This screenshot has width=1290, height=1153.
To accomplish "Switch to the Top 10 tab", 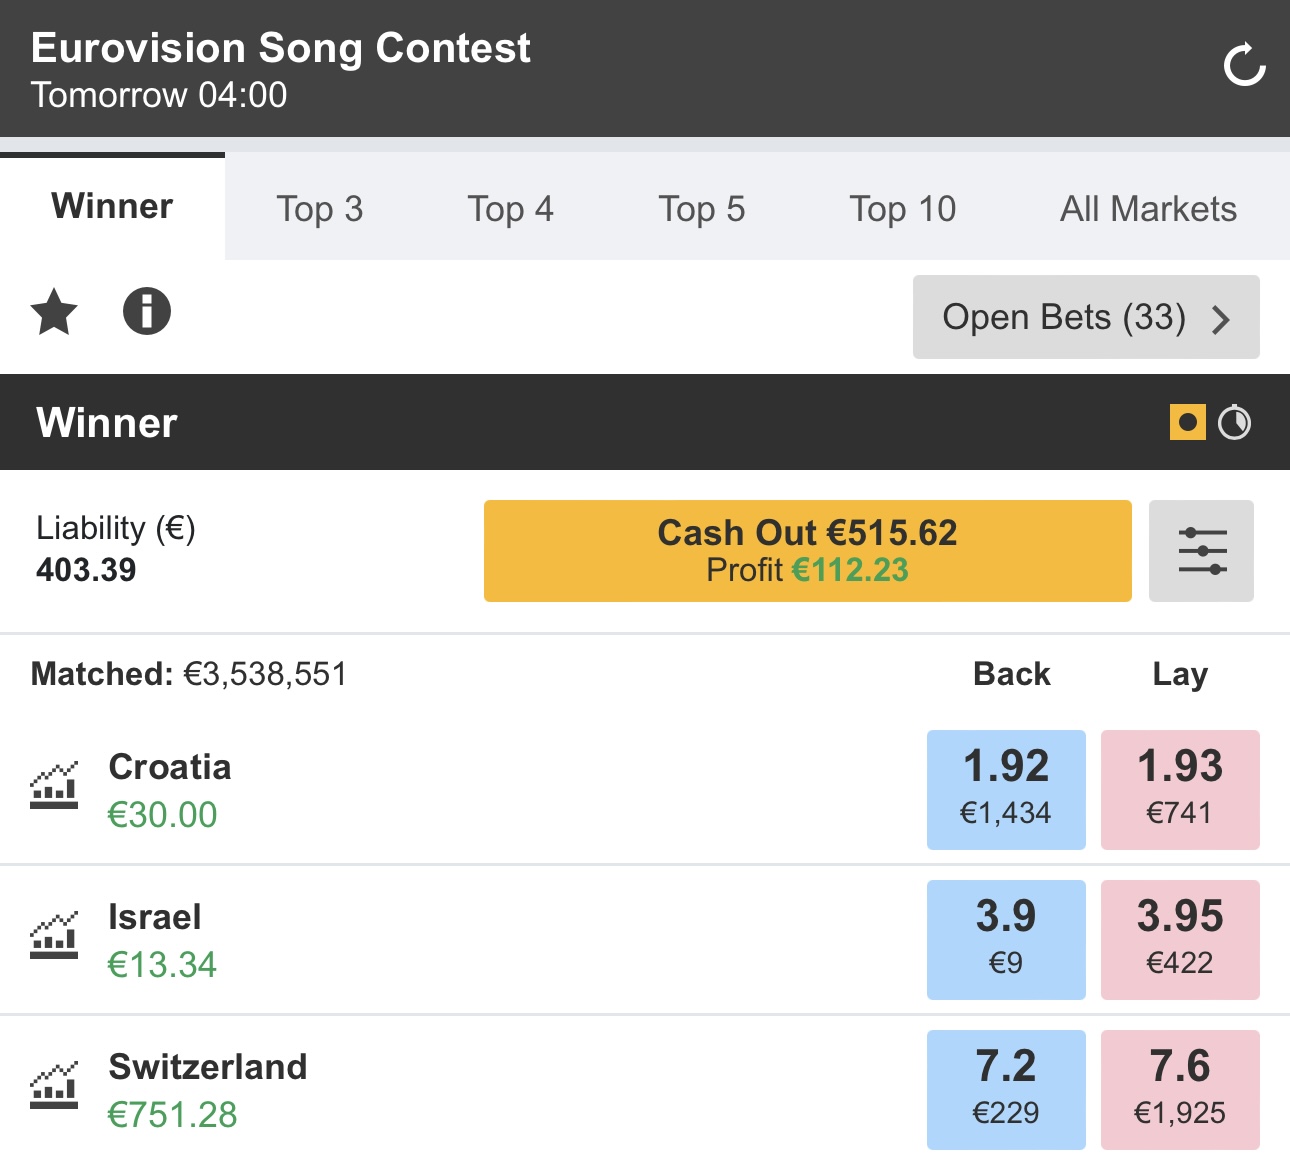I will pos(903,209).
